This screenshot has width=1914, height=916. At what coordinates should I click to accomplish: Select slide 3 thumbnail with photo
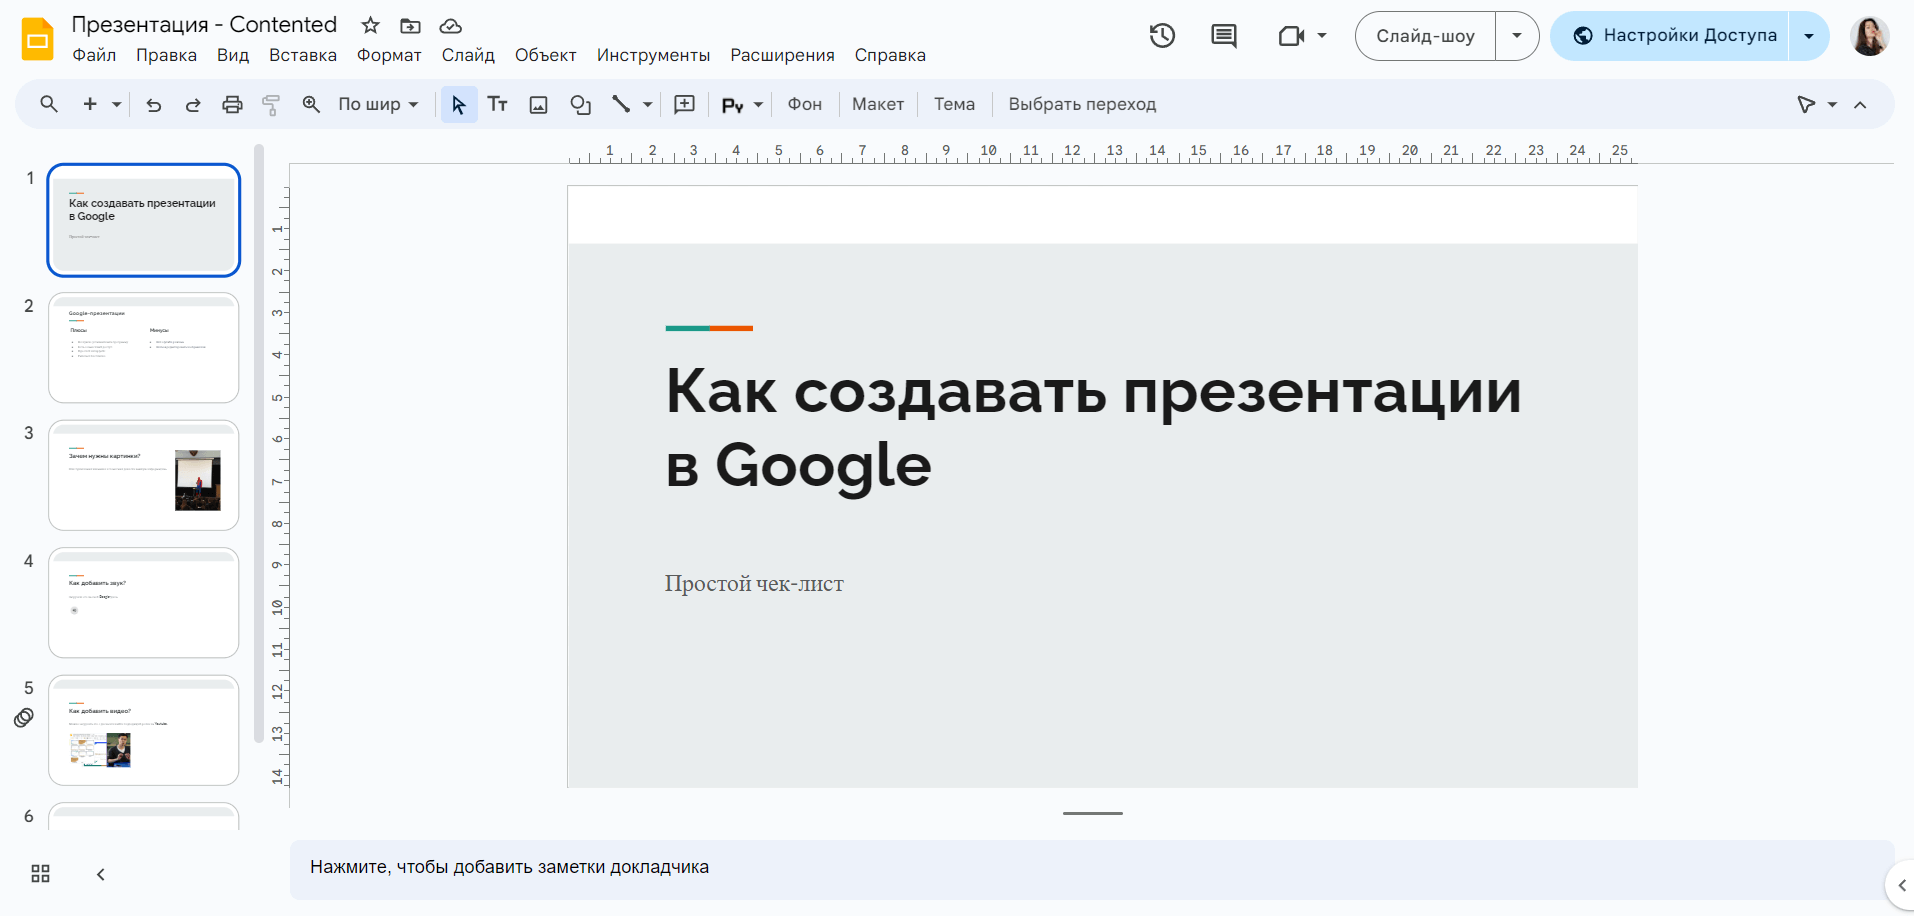point(144,475)
